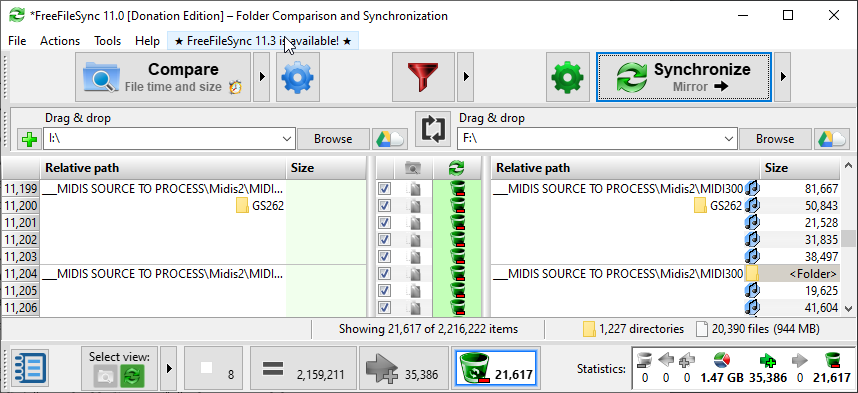Toggle create-right filter showing 35,386
The image size is (858, 393).
click(405, 368)
